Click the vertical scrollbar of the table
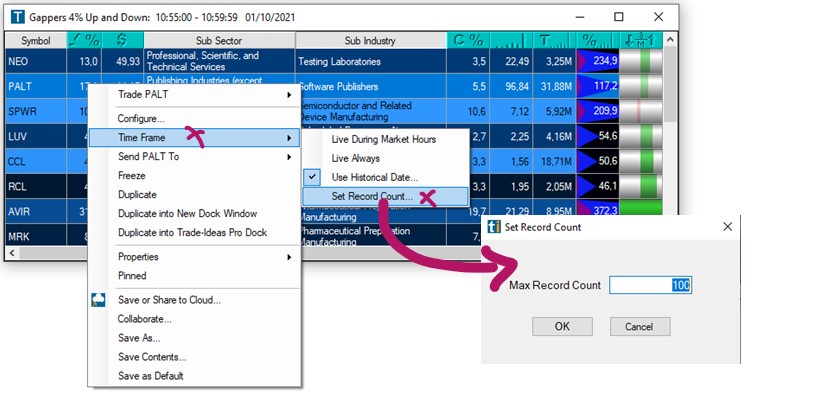The width and height of the screenshot is (829, 395). [x=670, y=145]
